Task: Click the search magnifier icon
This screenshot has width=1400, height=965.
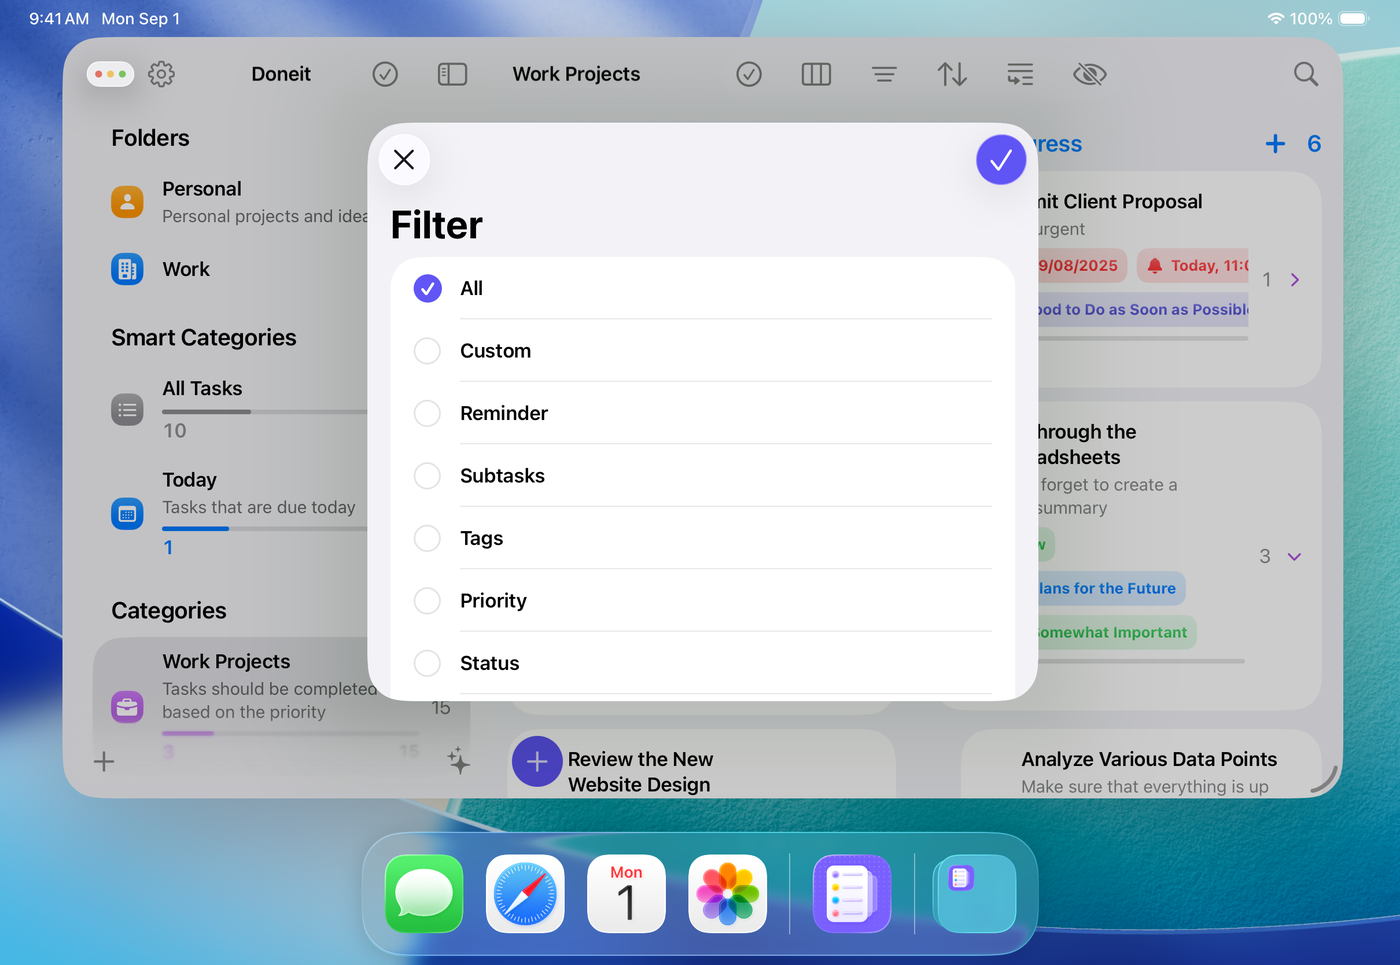Action: coord(1305,74)
